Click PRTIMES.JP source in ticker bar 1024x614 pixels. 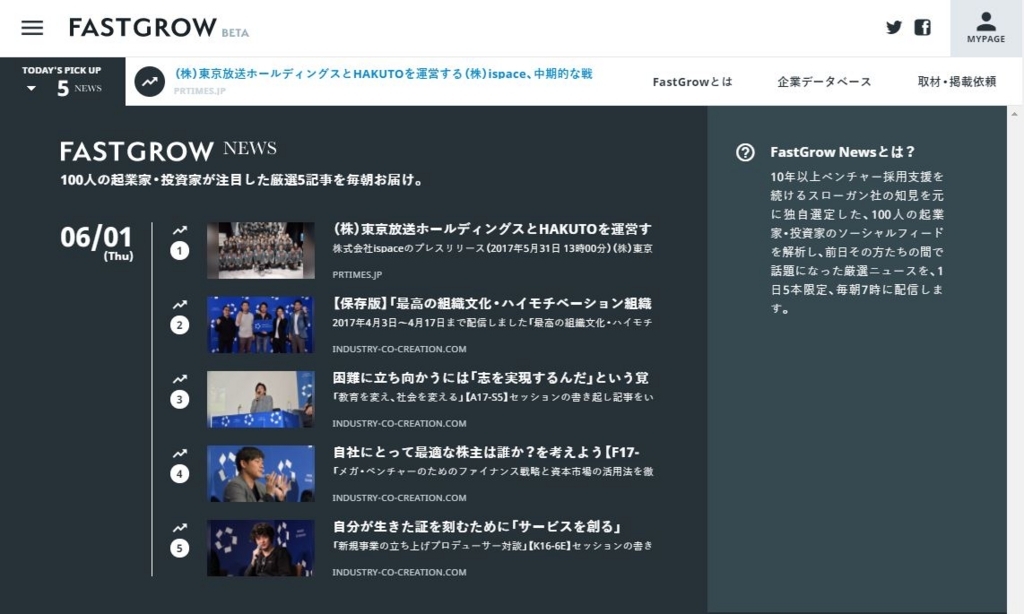coord(200,91)
